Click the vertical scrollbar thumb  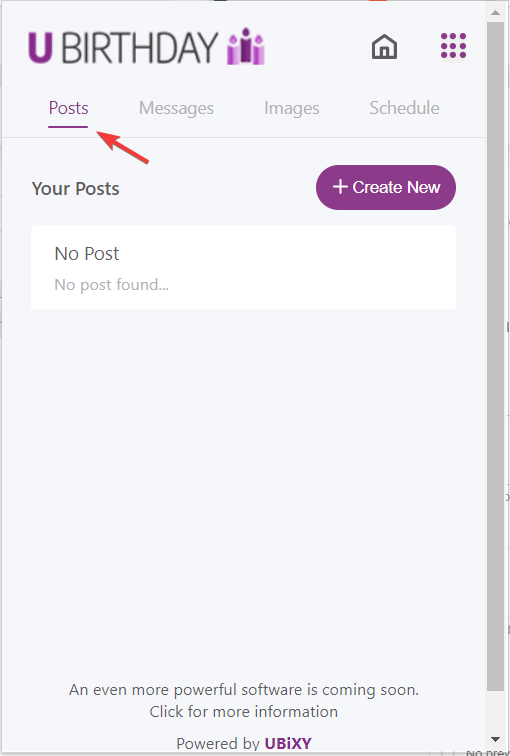(495, 356)
